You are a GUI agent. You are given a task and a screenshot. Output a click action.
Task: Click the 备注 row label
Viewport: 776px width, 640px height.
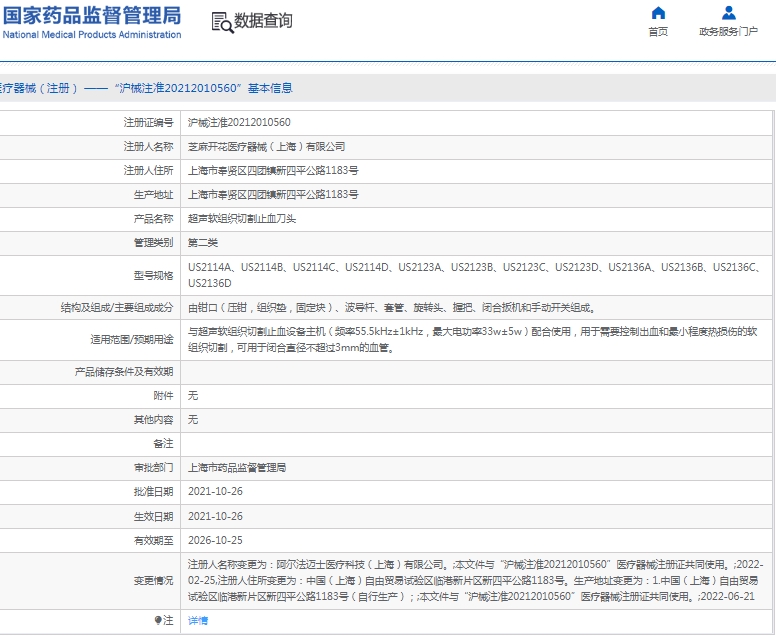163,443
